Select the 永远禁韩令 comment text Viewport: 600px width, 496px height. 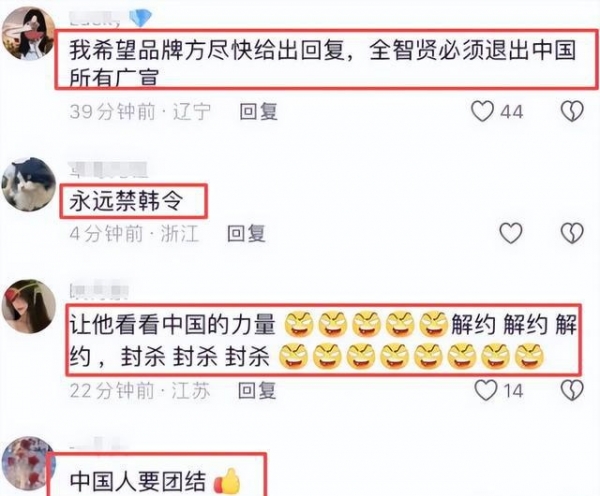(x=126, y=201)
